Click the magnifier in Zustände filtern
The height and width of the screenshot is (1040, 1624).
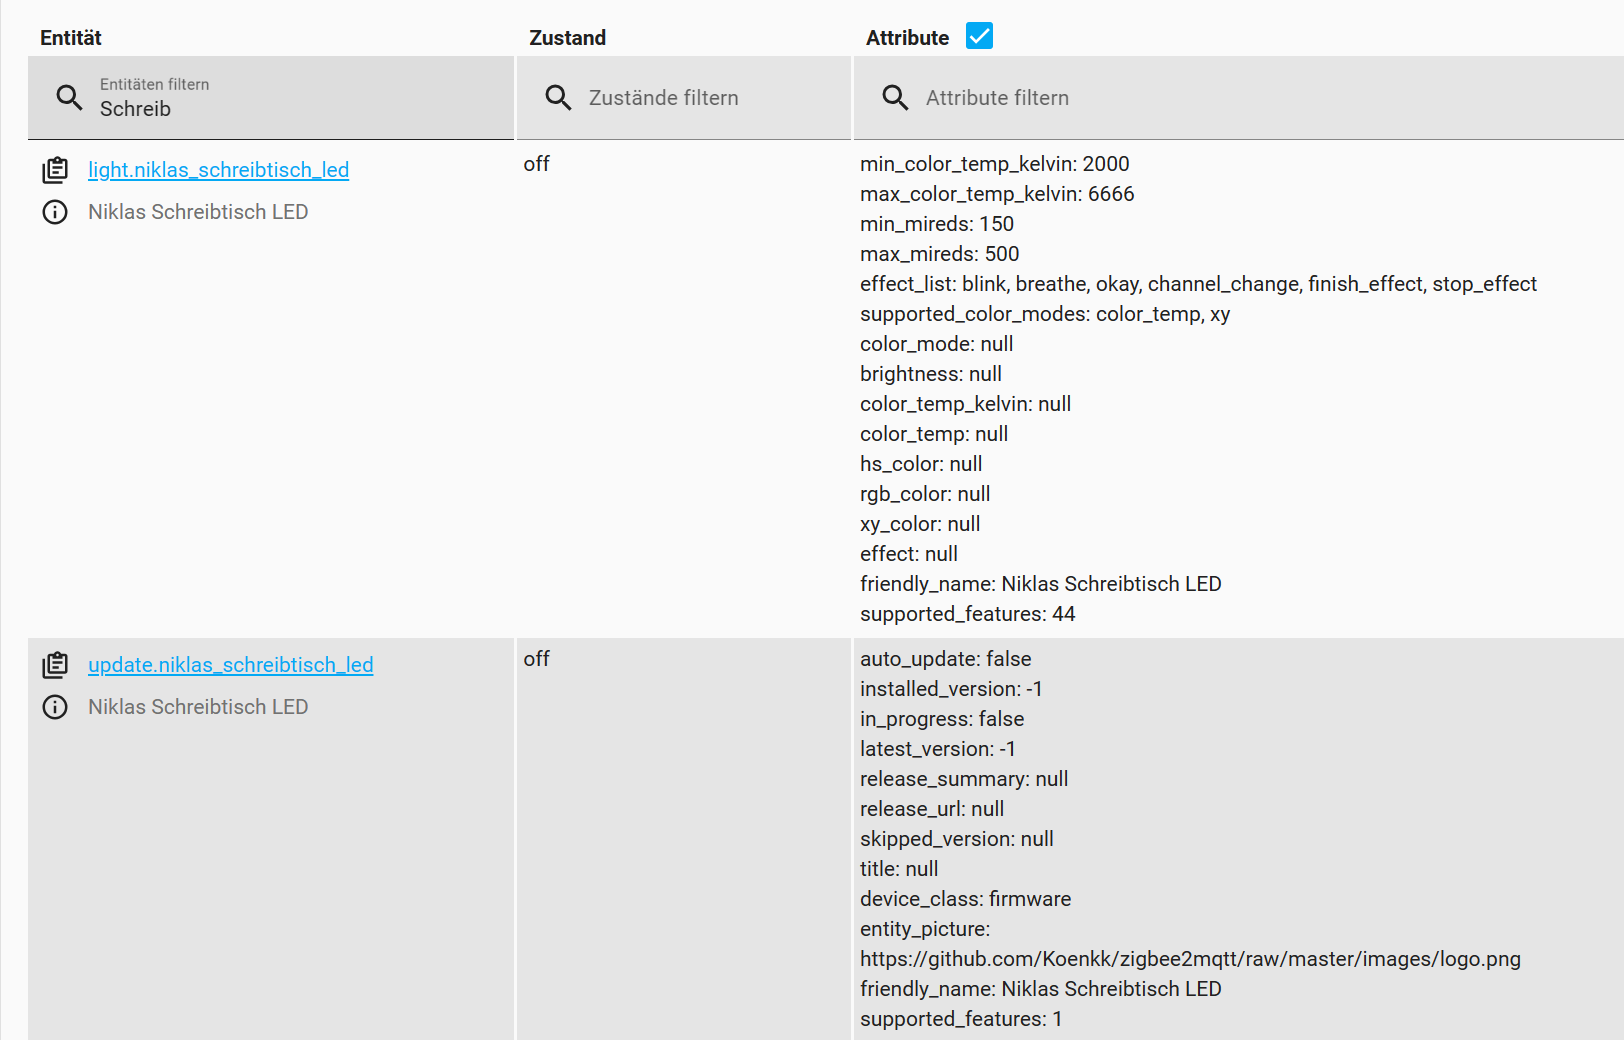click(558, 98)
